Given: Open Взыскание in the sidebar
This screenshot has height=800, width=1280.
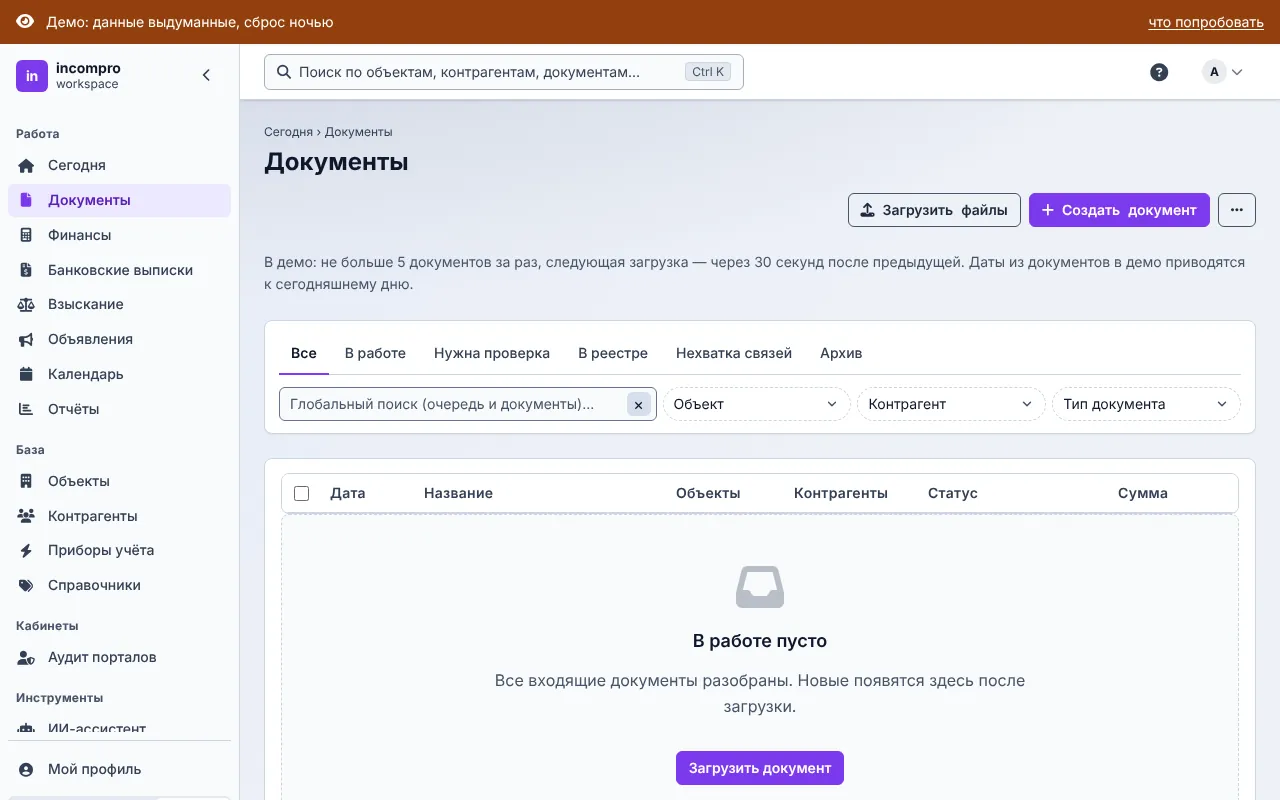Looking at the screenshot, I should (x=119, y=304).
